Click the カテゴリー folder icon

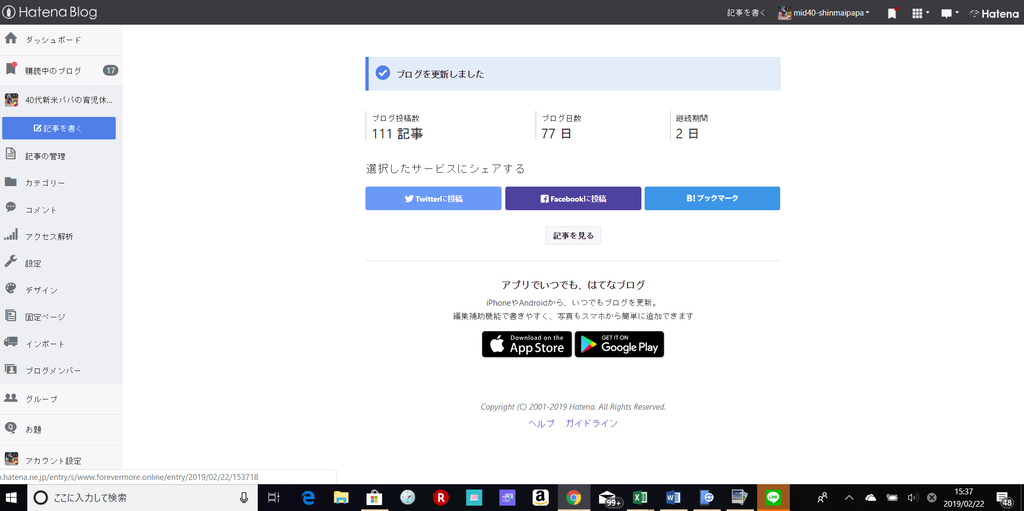tap(10, 182)
